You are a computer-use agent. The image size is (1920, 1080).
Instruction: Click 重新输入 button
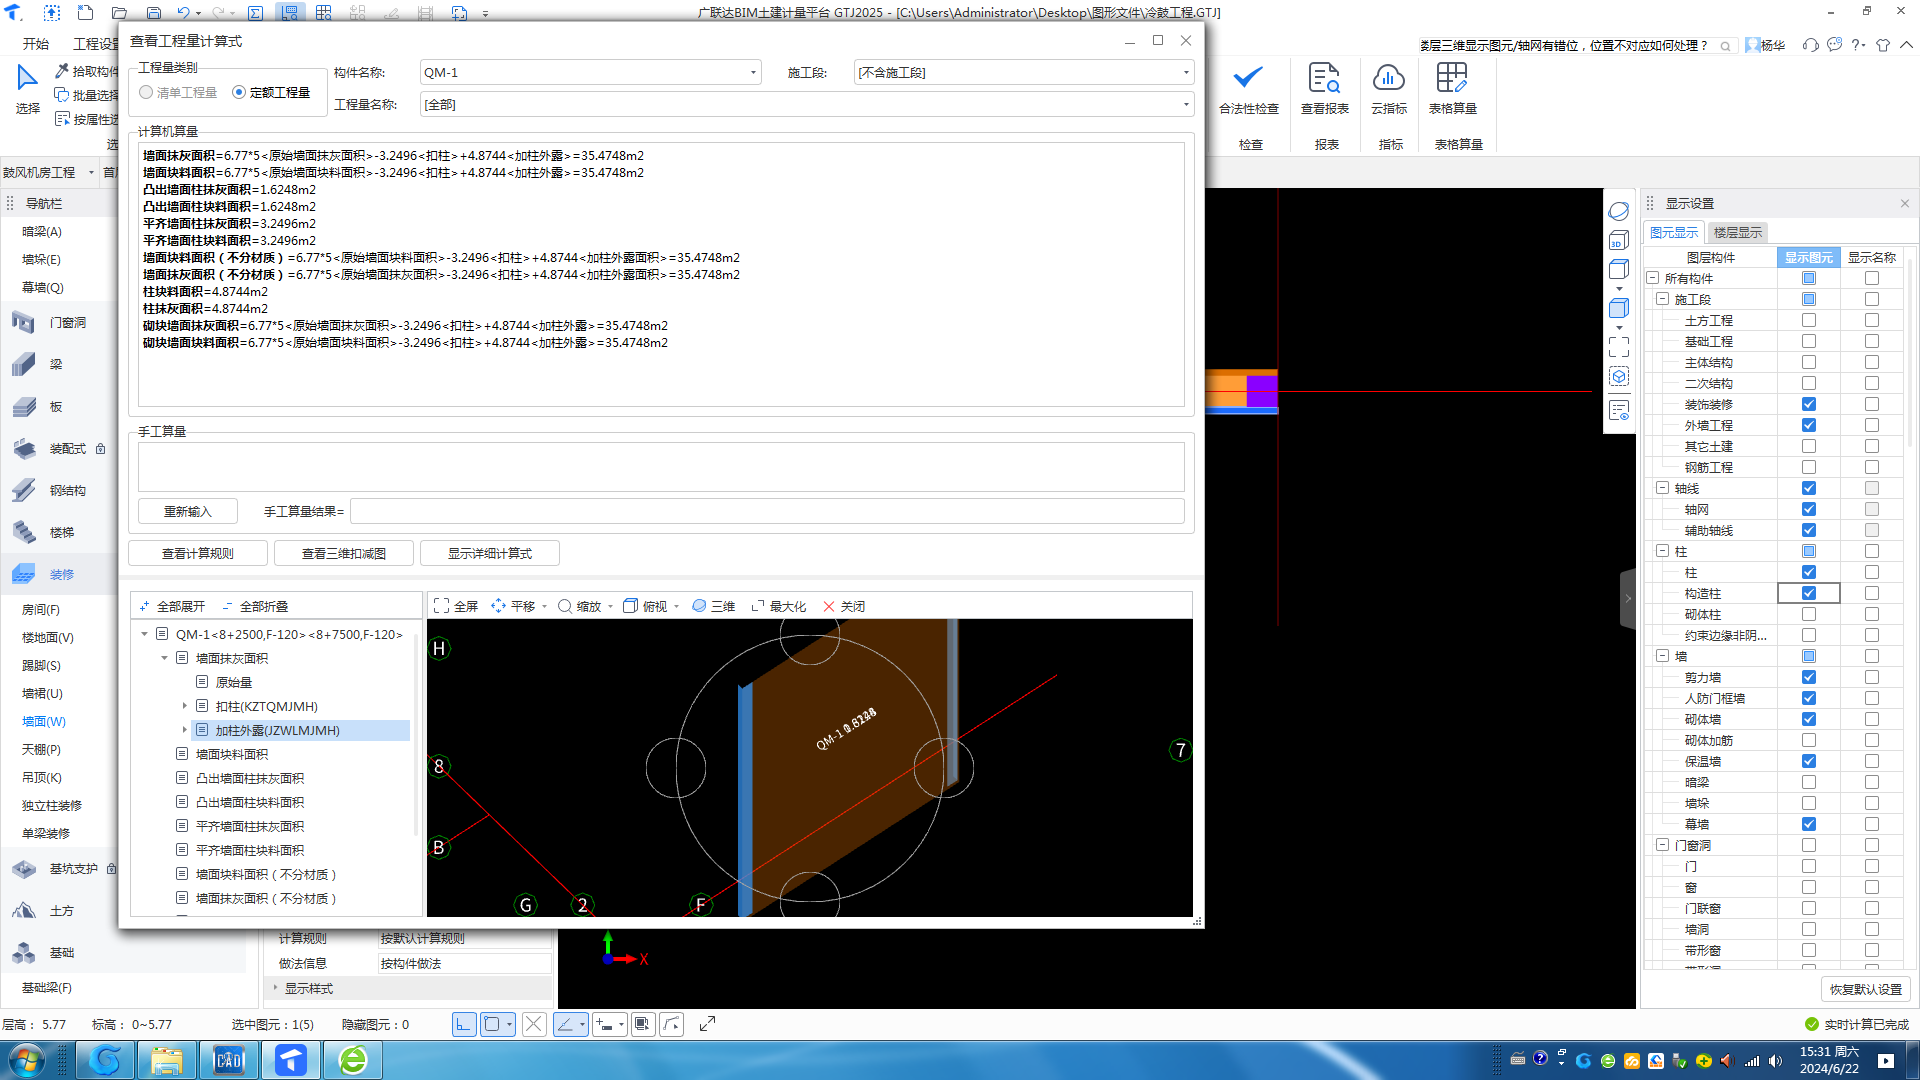tap(188, 511)
